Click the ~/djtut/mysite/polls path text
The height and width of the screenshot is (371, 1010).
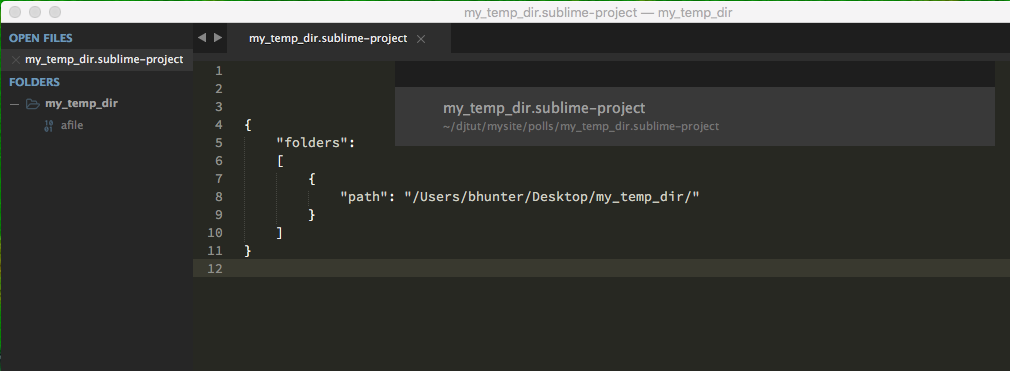pos(581,126)
